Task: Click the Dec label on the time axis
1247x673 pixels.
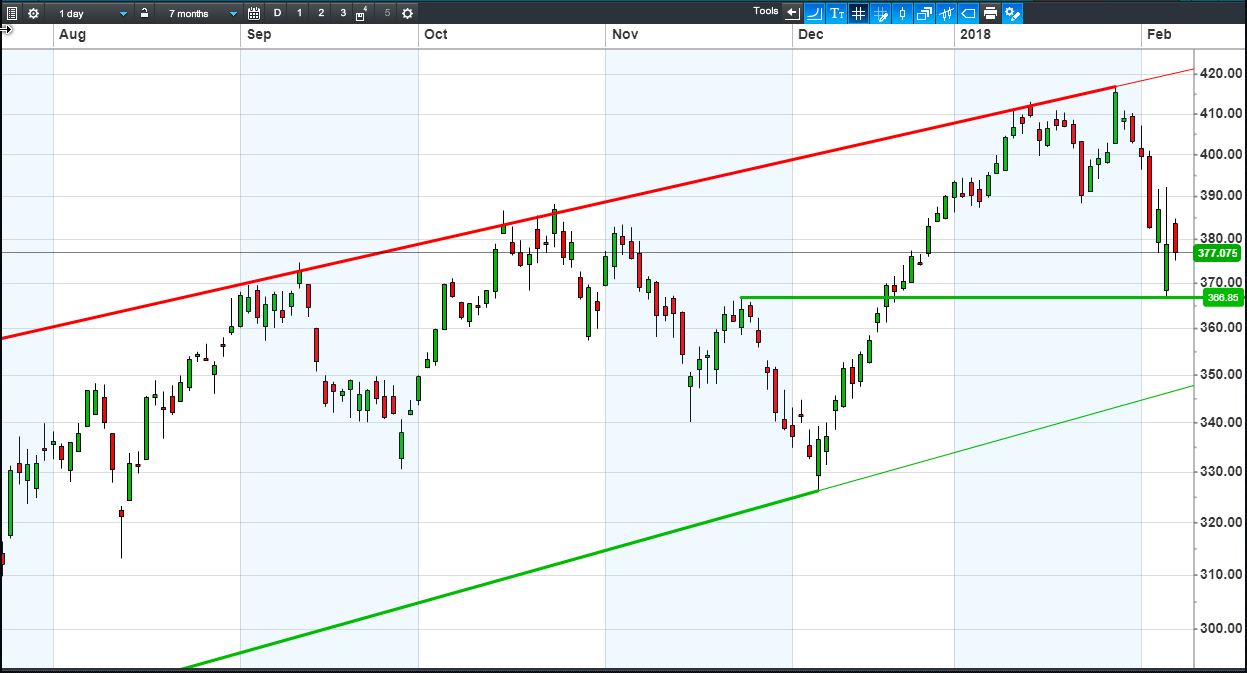Action: click(x=811, y=34)
